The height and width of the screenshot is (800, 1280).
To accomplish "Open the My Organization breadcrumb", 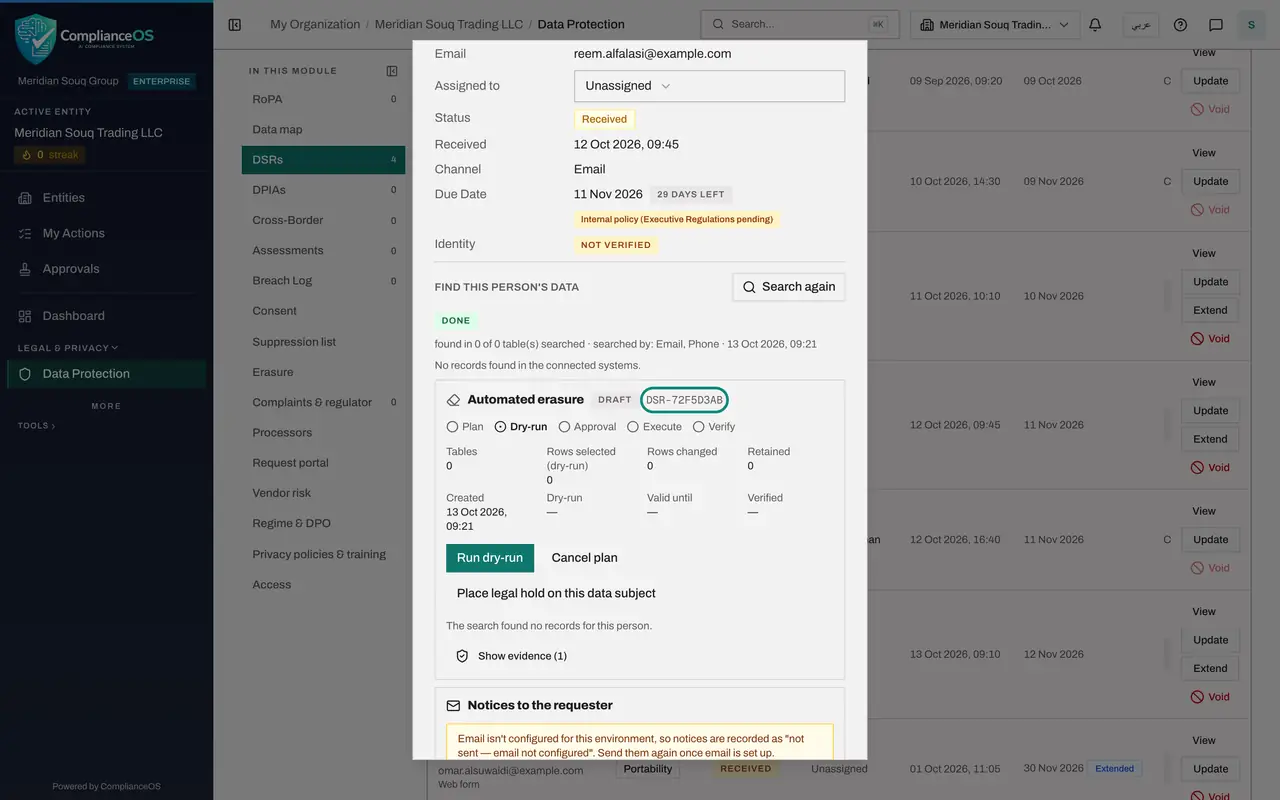I will click(x=315, y=24).
